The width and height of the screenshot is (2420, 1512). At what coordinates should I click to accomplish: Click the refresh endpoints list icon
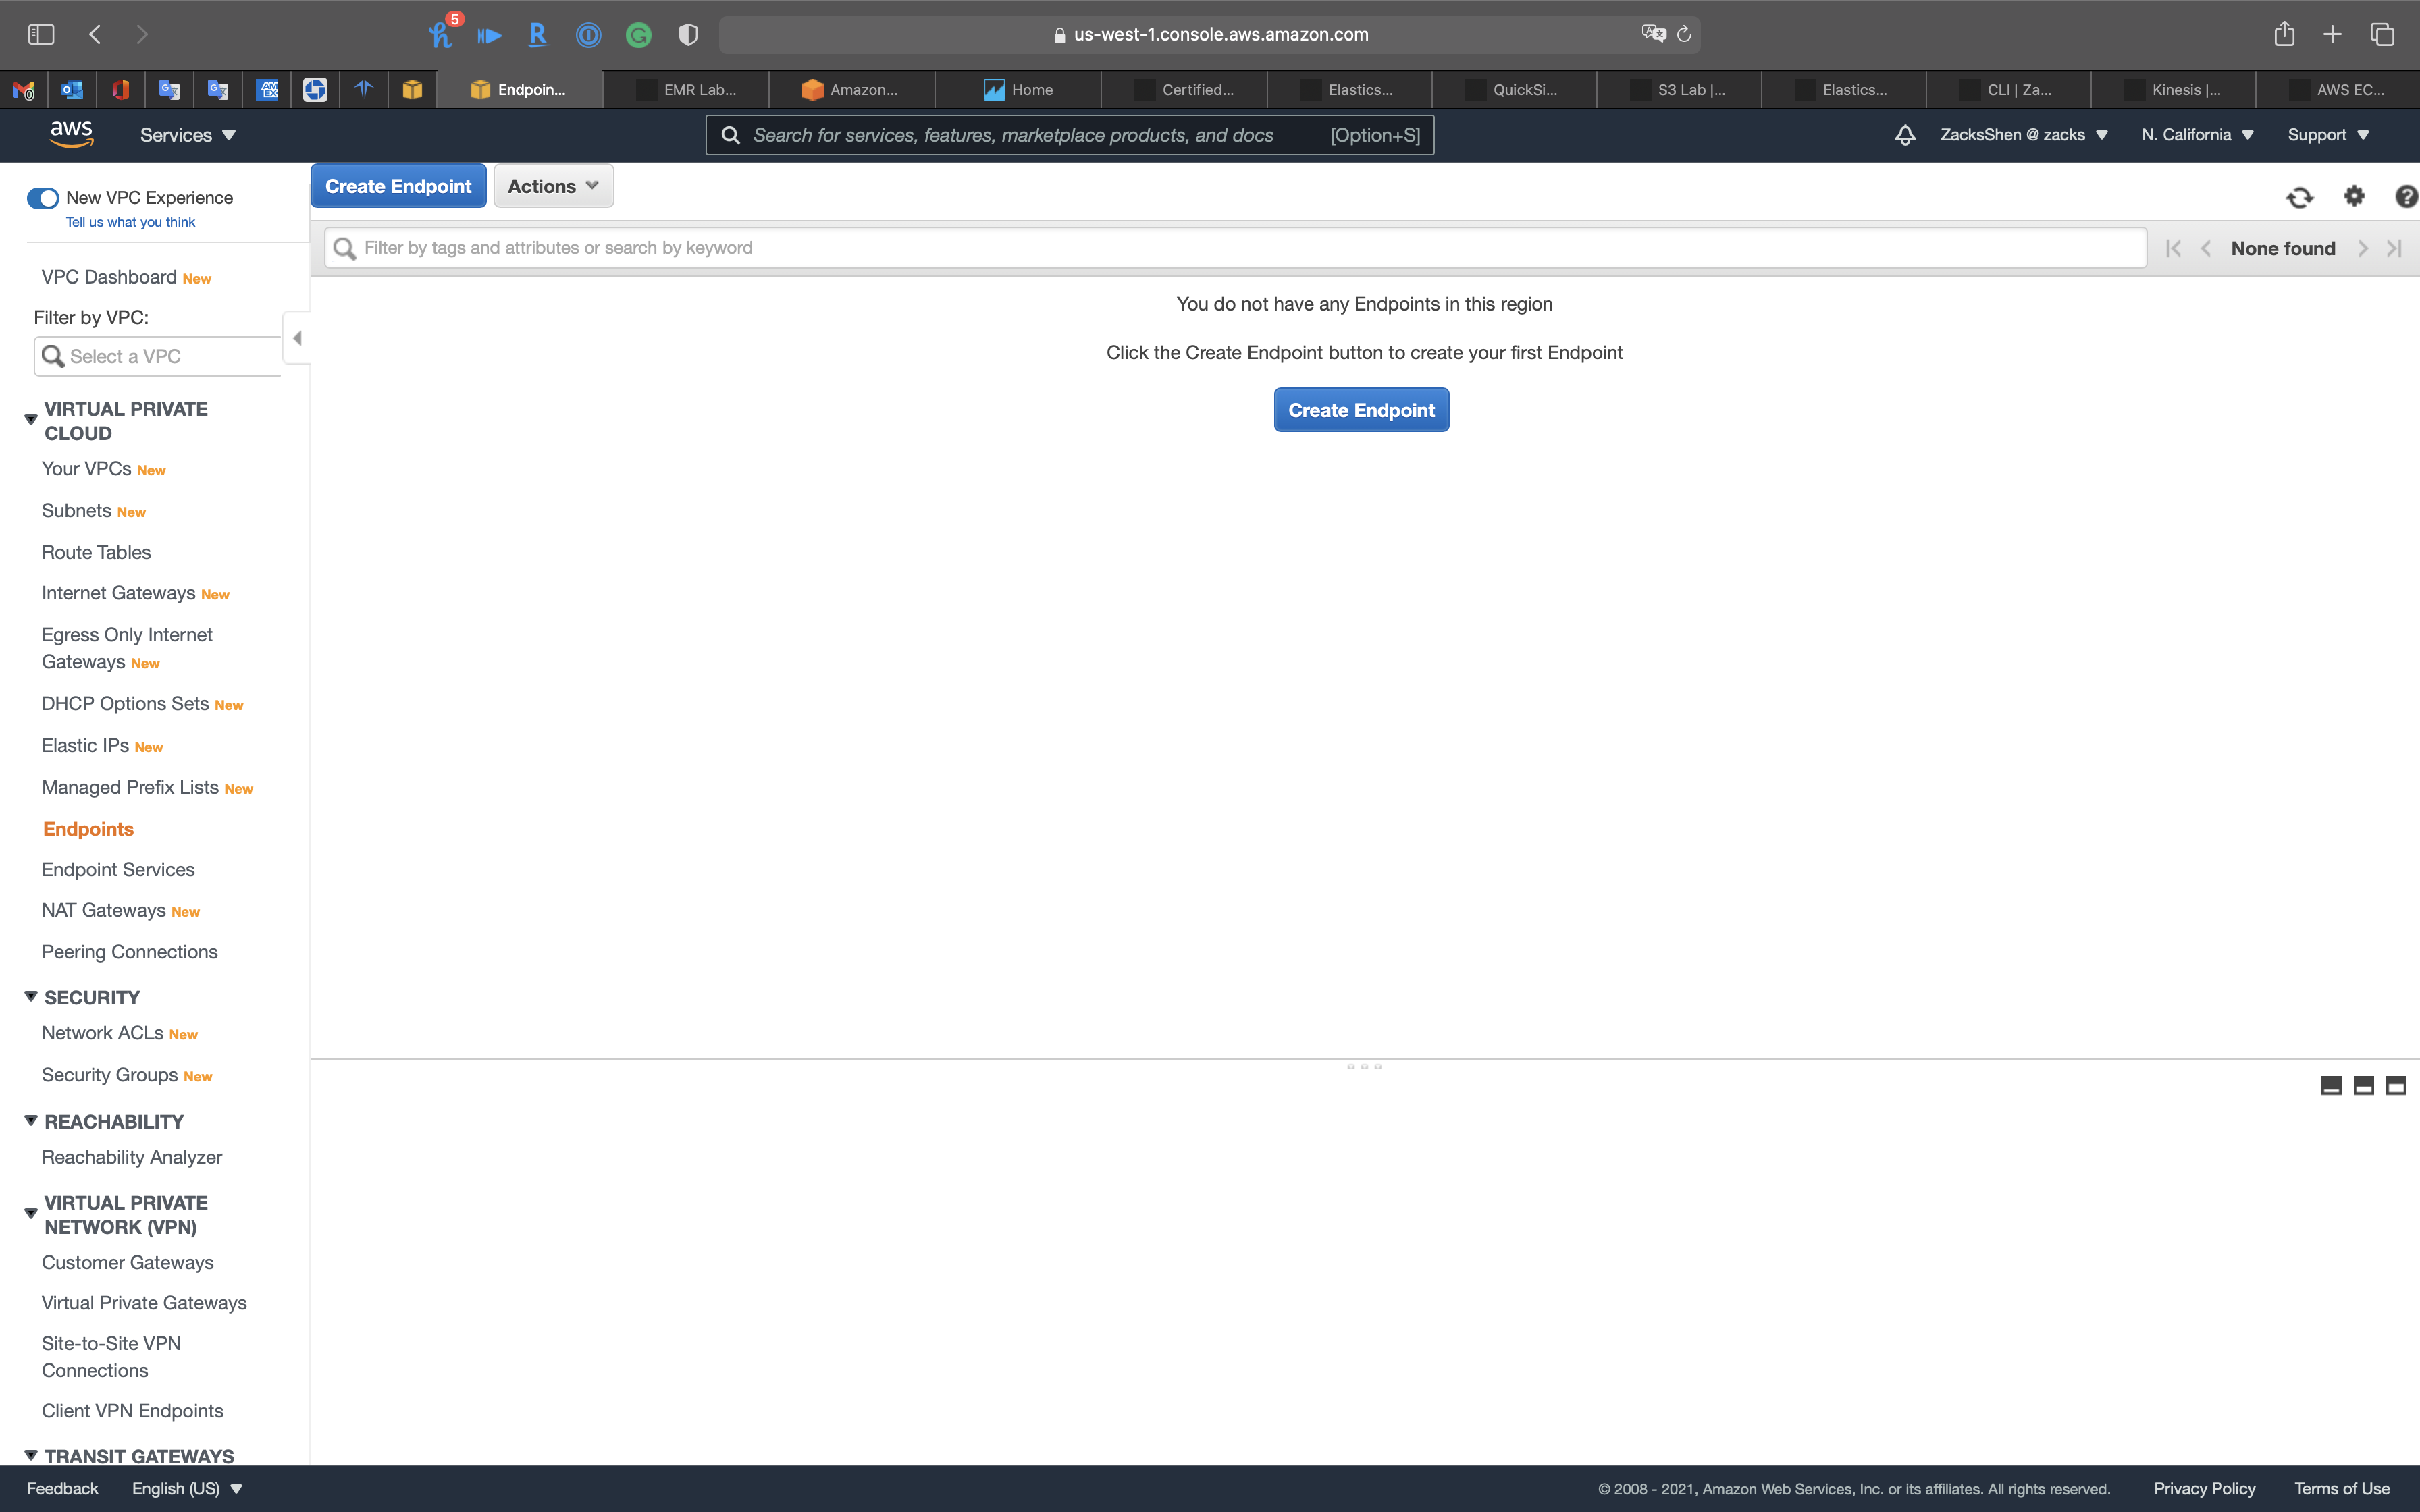[2299, 197]
